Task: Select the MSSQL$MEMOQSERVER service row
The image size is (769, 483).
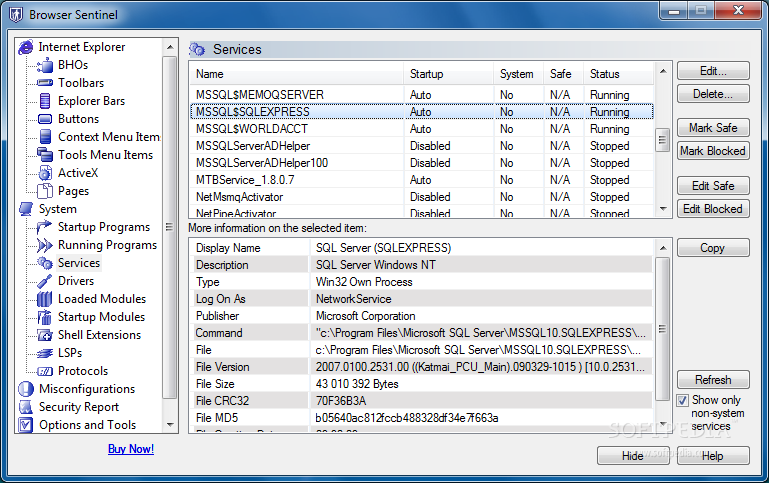Action: pos(422,95)
